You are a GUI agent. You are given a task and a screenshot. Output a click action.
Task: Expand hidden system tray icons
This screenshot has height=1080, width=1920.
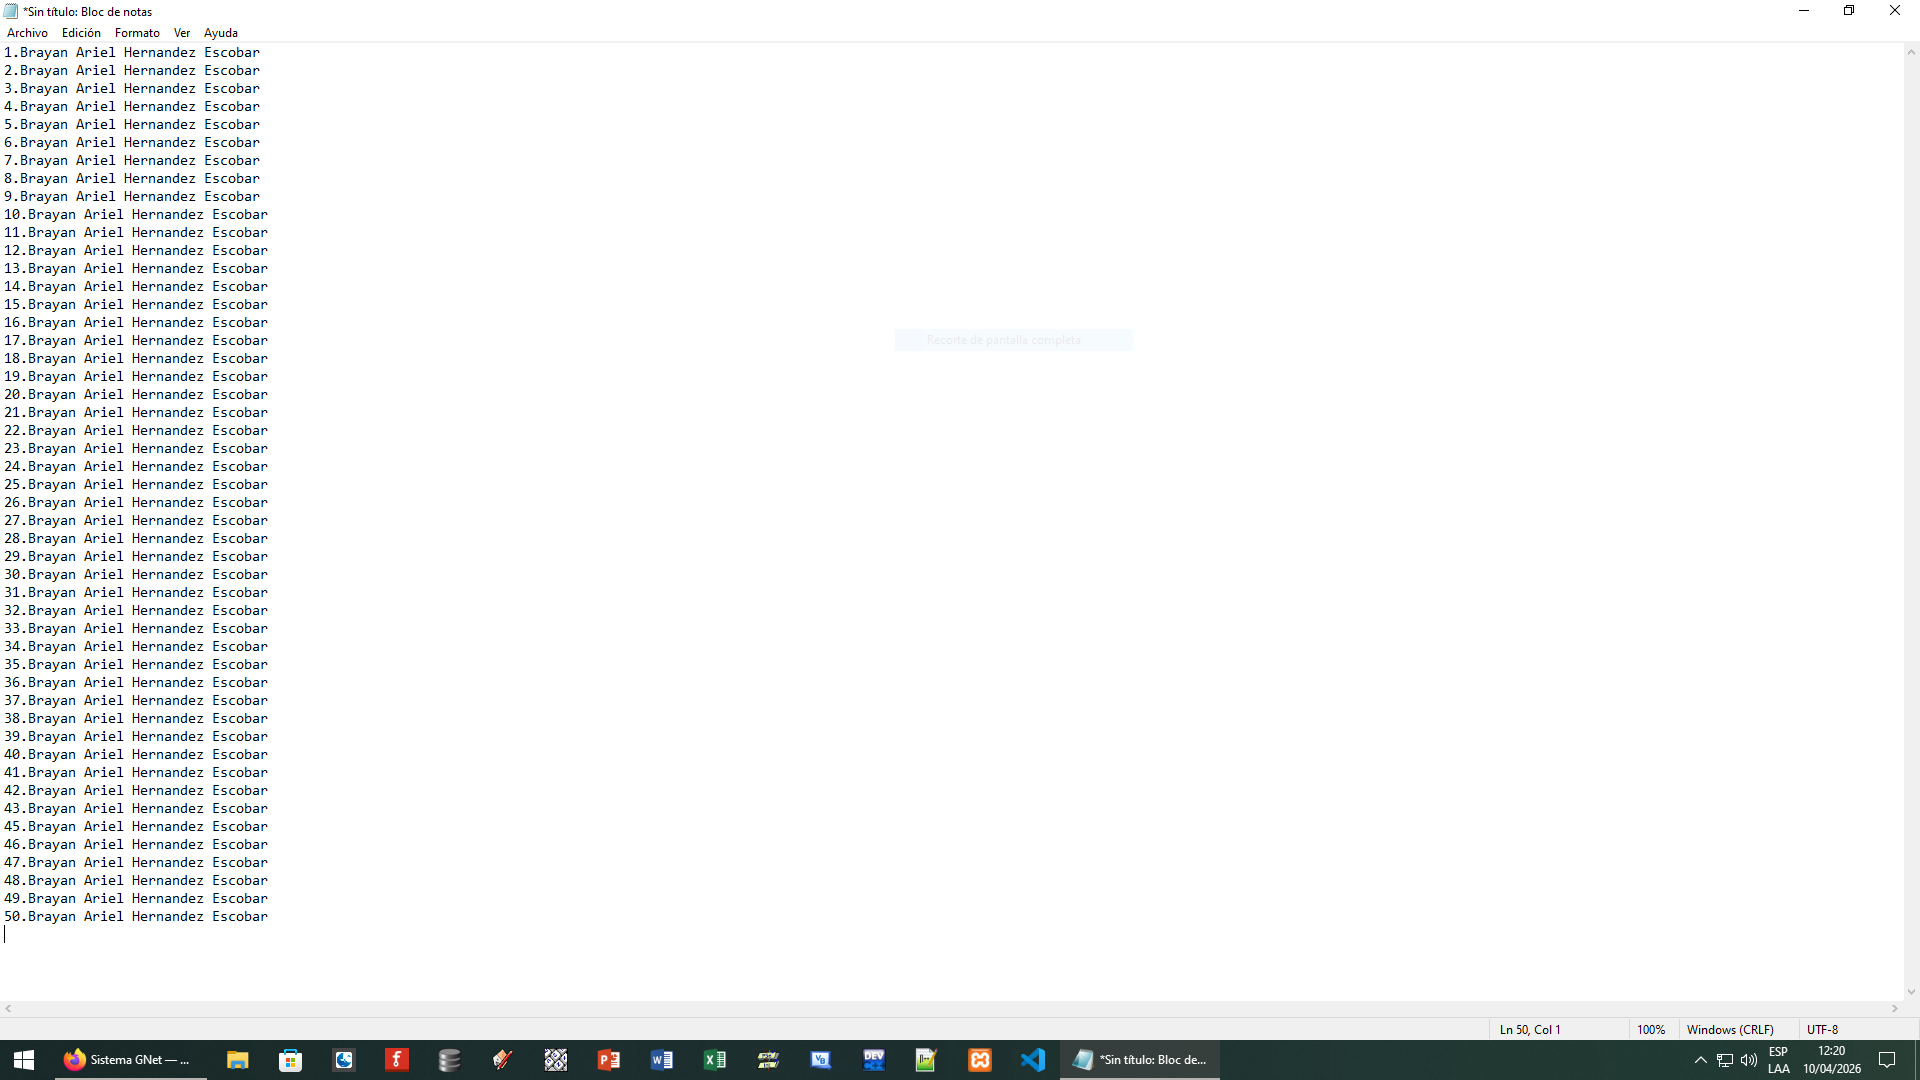[x=1700, y=1060]
